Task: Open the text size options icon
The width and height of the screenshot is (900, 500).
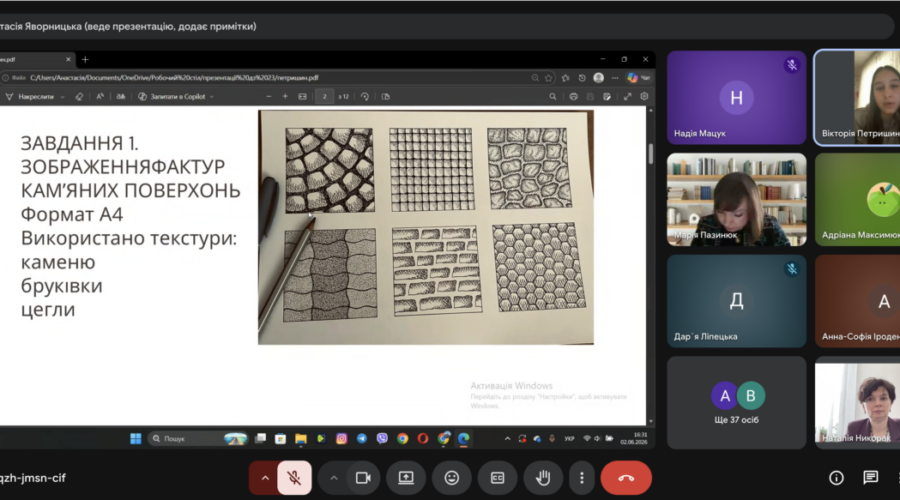Action: click(x=100, y=96)
